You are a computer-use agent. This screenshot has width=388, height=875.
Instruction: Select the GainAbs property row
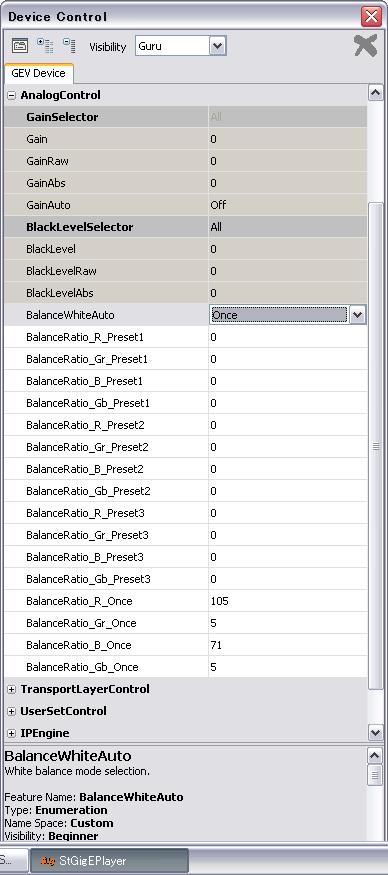[185, 183]
